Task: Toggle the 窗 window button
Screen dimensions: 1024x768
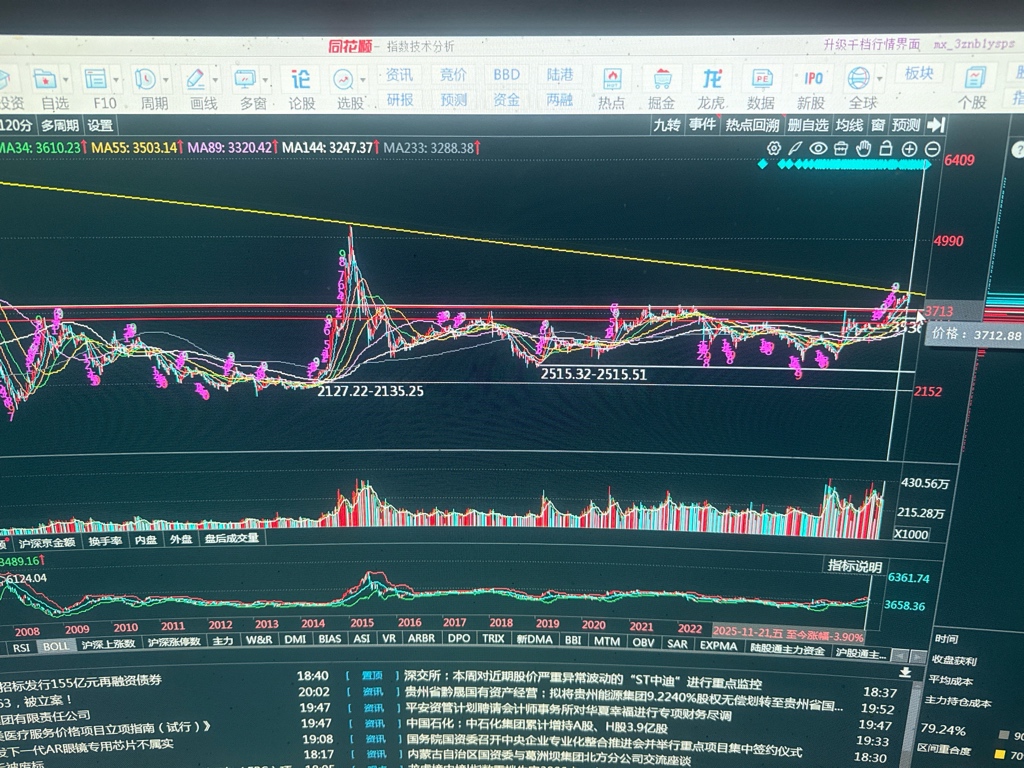Action: [878, 125]
